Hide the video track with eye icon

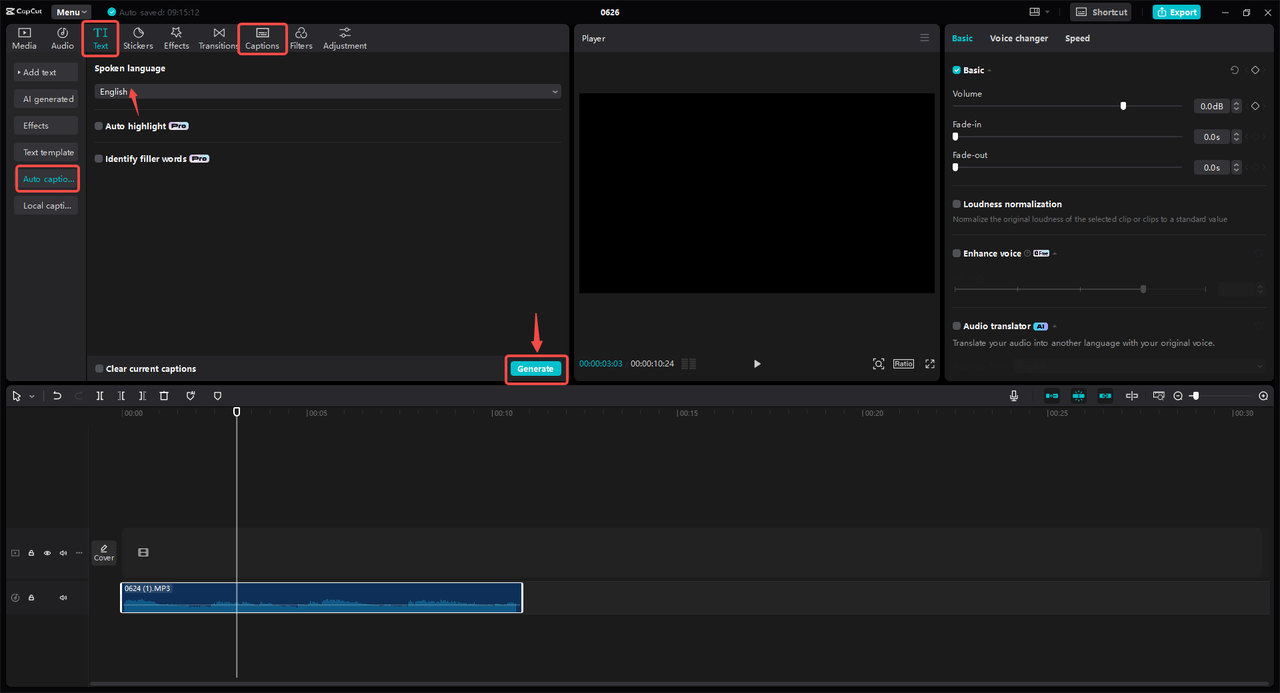point(47,553)
